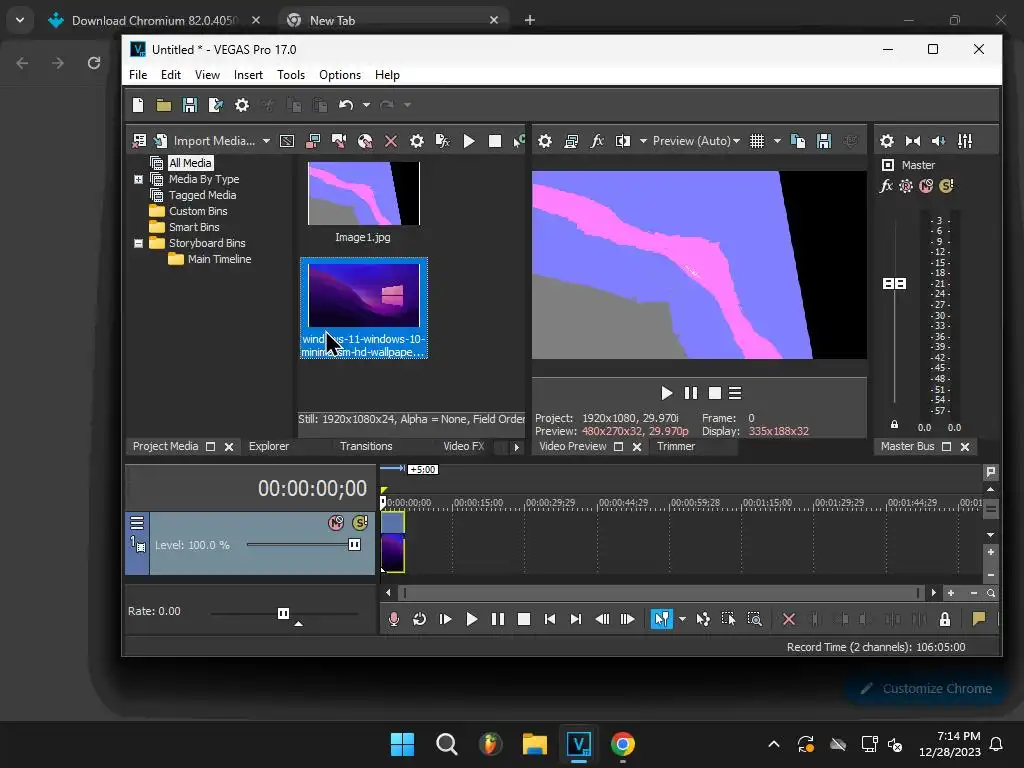Mute the video track in track header
1024x768 pixels.
336,523
